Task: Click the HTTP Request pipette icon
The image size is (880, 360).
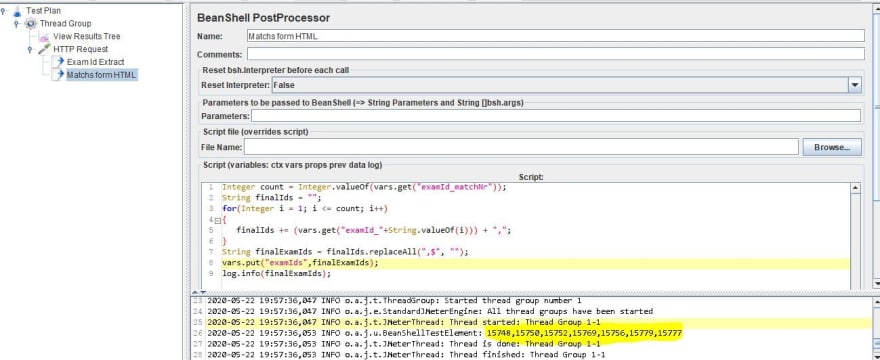Action: point(44,49)
